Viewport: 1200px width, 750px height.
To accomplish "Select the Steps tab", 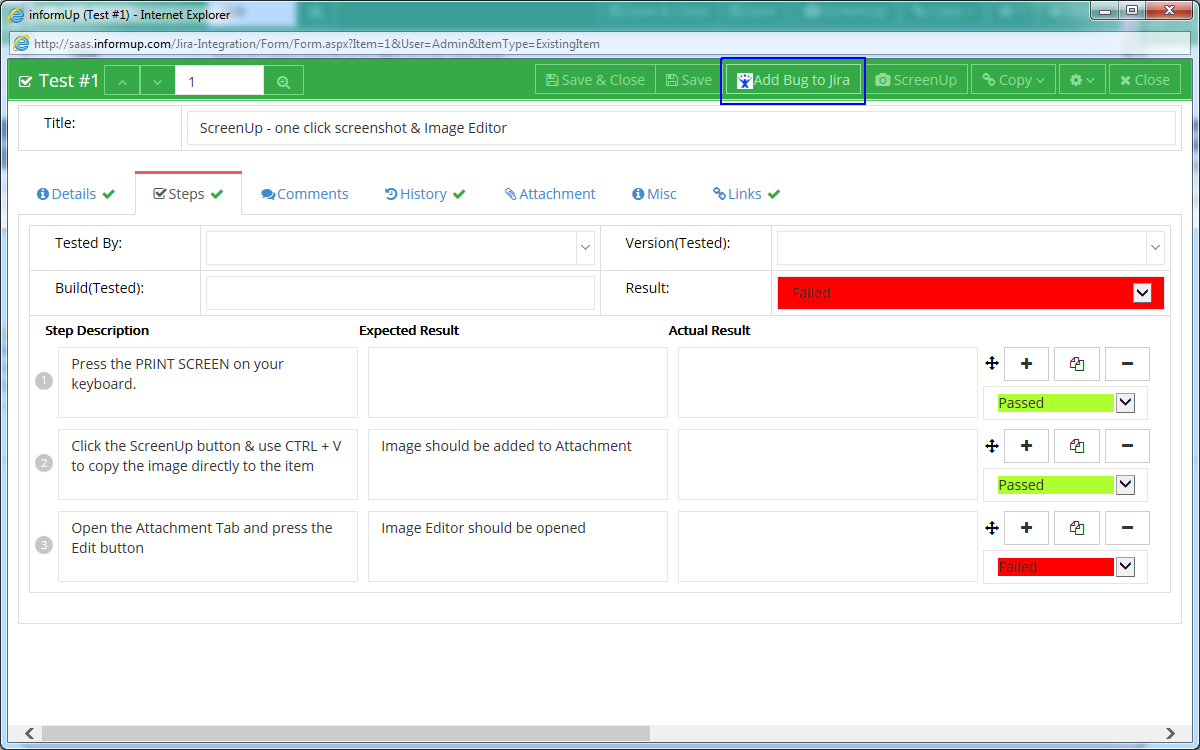I will click(188, 194).
